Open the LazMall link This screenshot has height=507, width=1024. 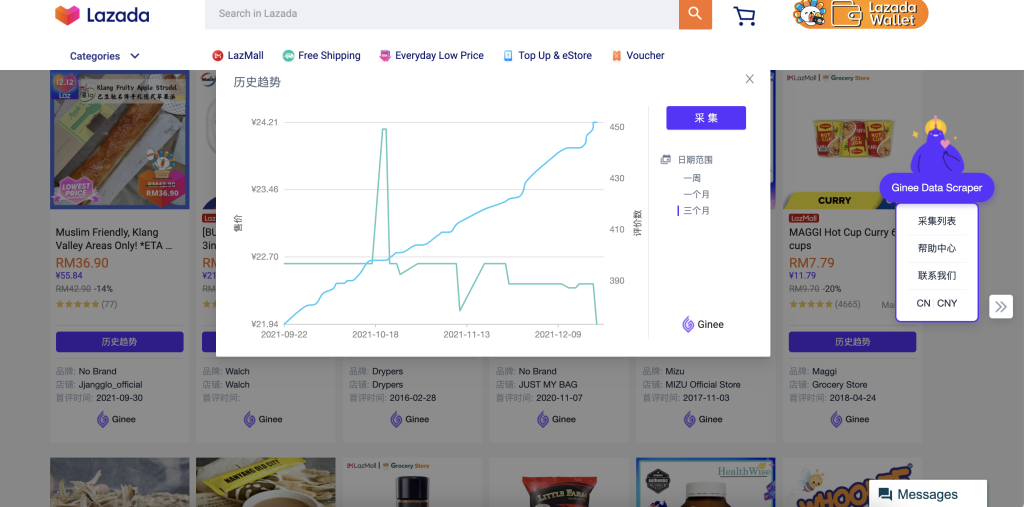[246, 56]
